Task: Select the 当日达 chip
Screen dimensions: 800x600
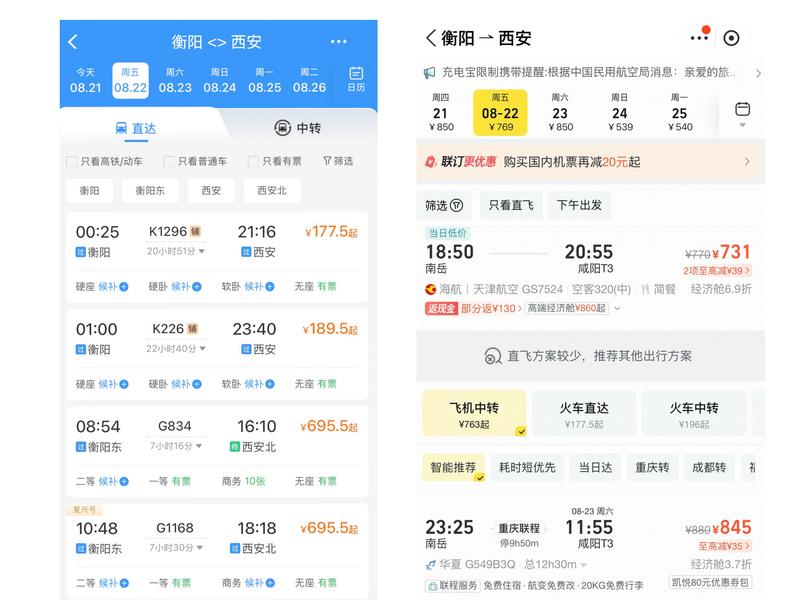Action: click(595, 467)
